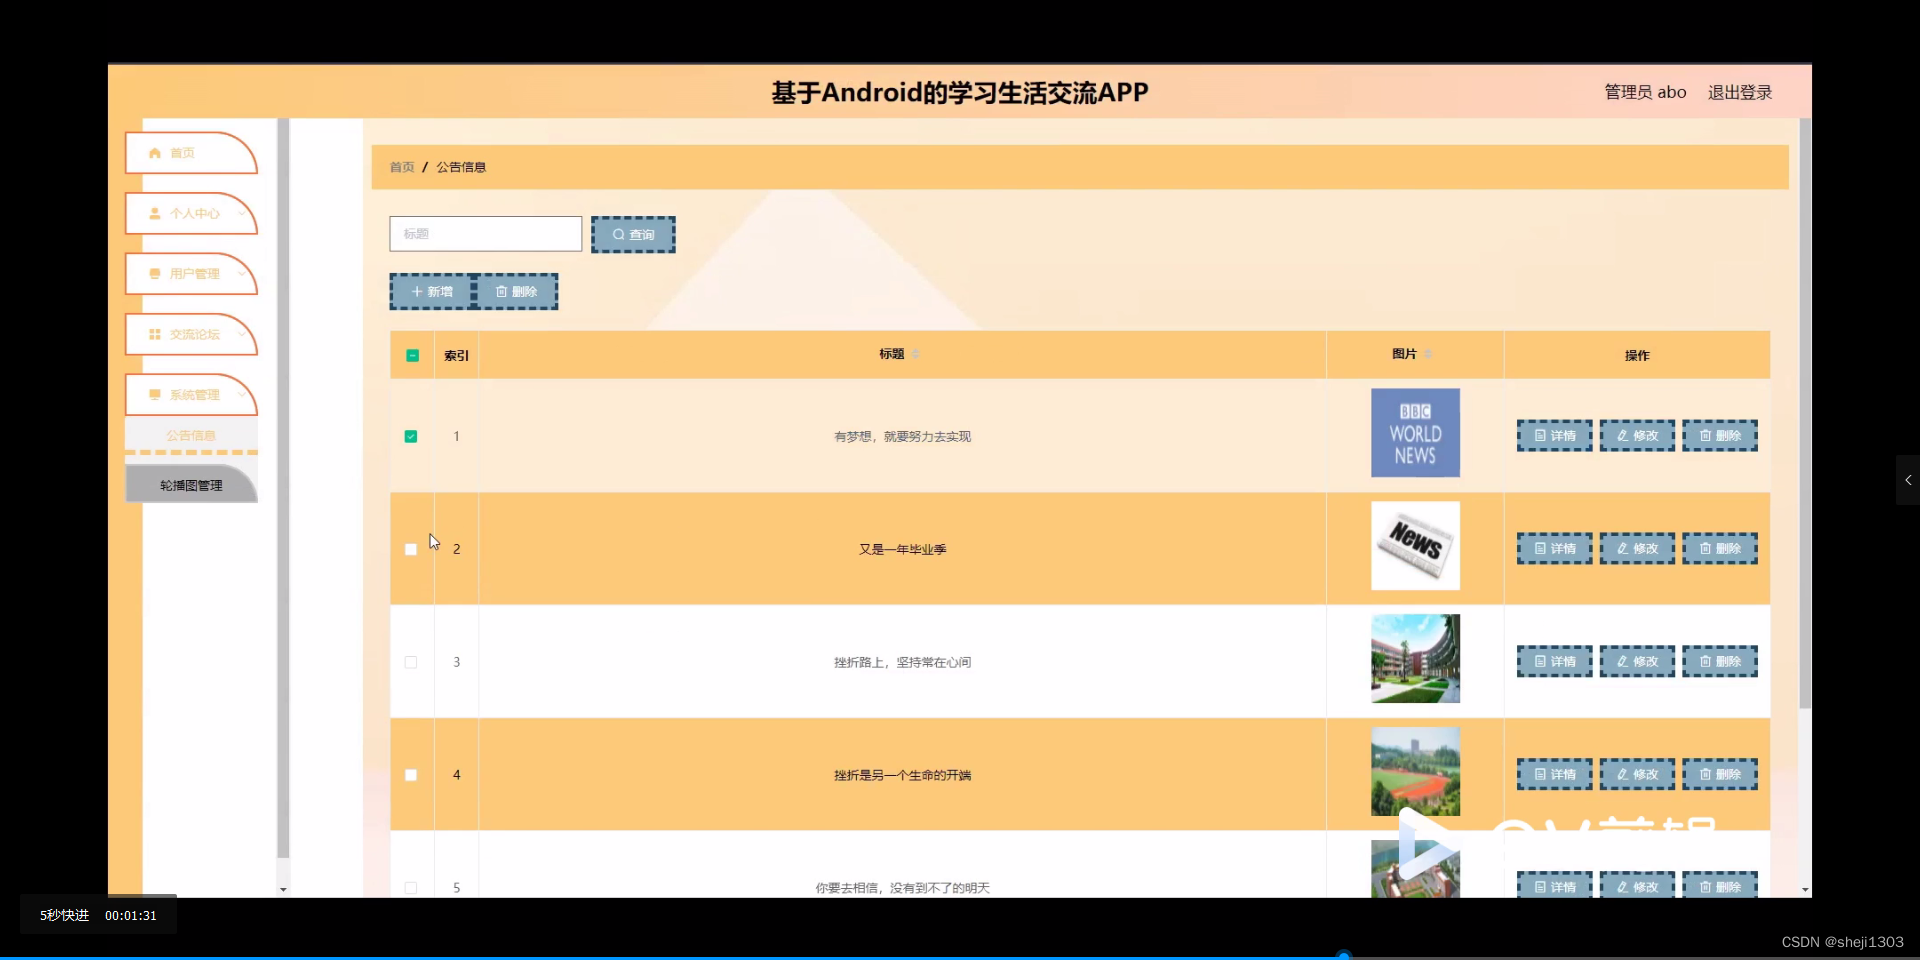
Task: Open 轮播图管理 in the sidebar submenu
Action: pyautogui.click(x=191, y=484)
